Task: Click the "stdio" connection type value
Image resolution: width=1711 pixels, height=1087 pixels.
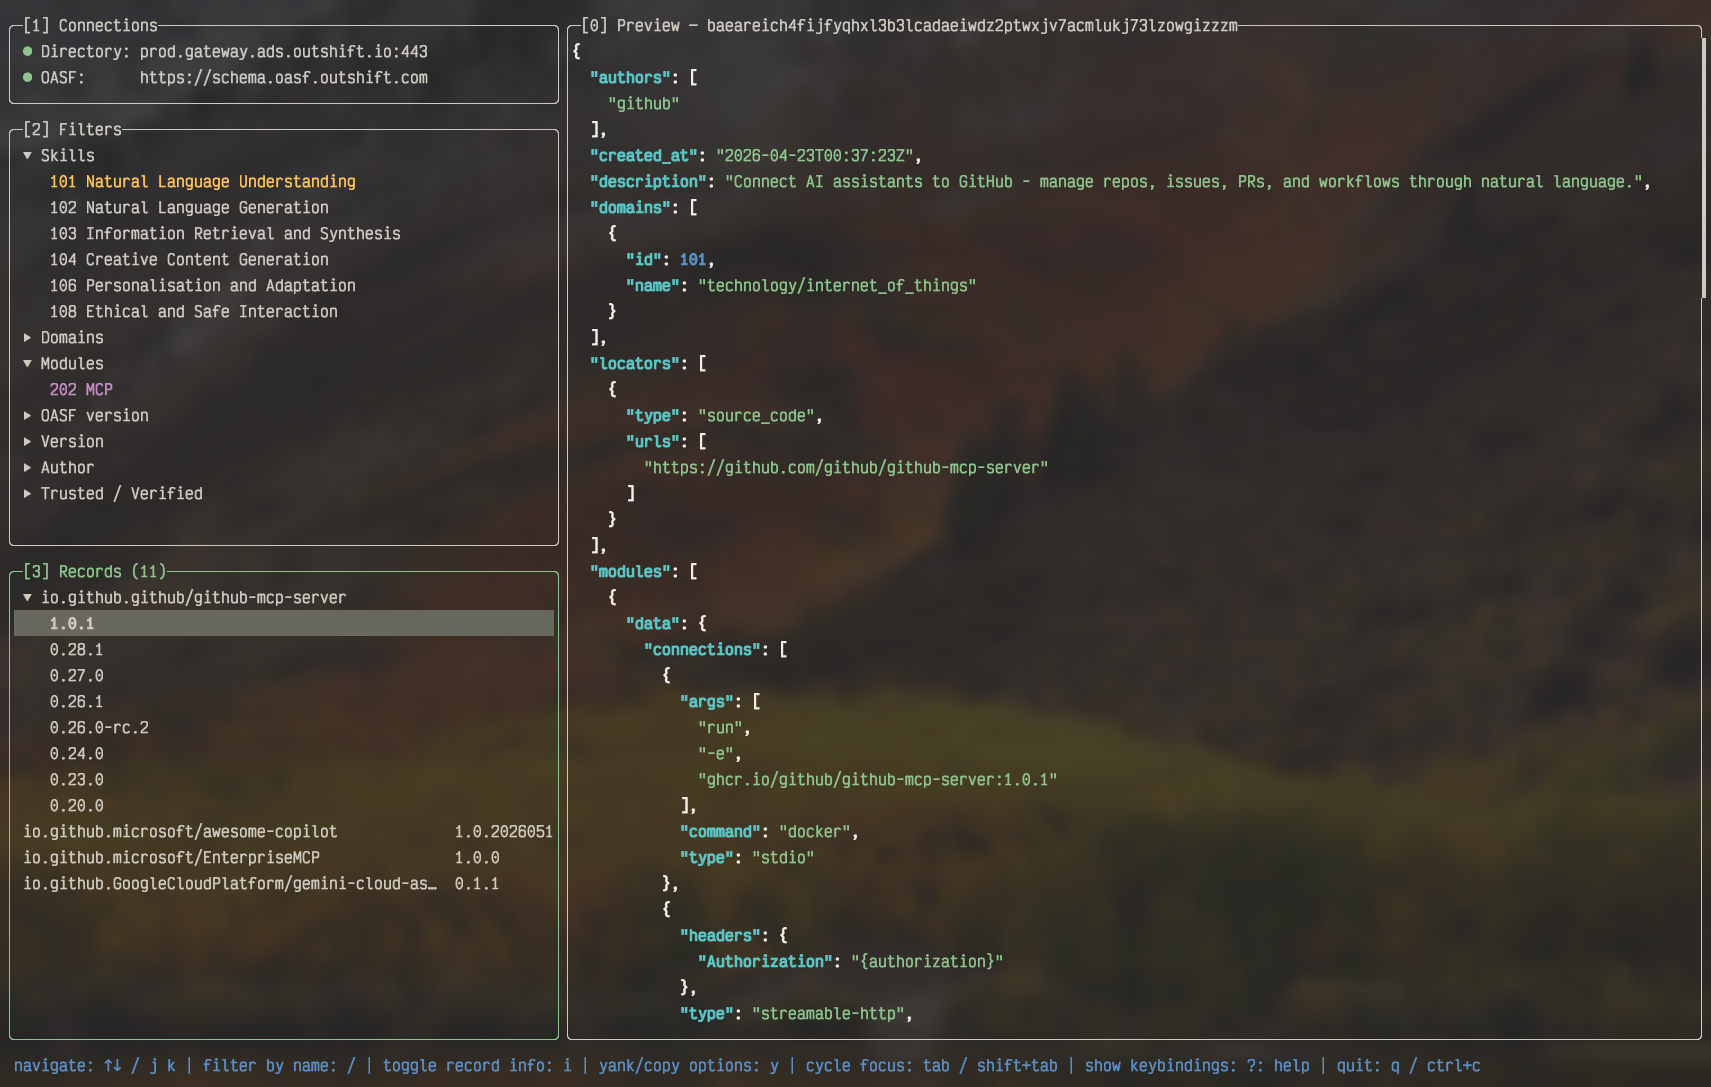Action: [x=783, y=858]
